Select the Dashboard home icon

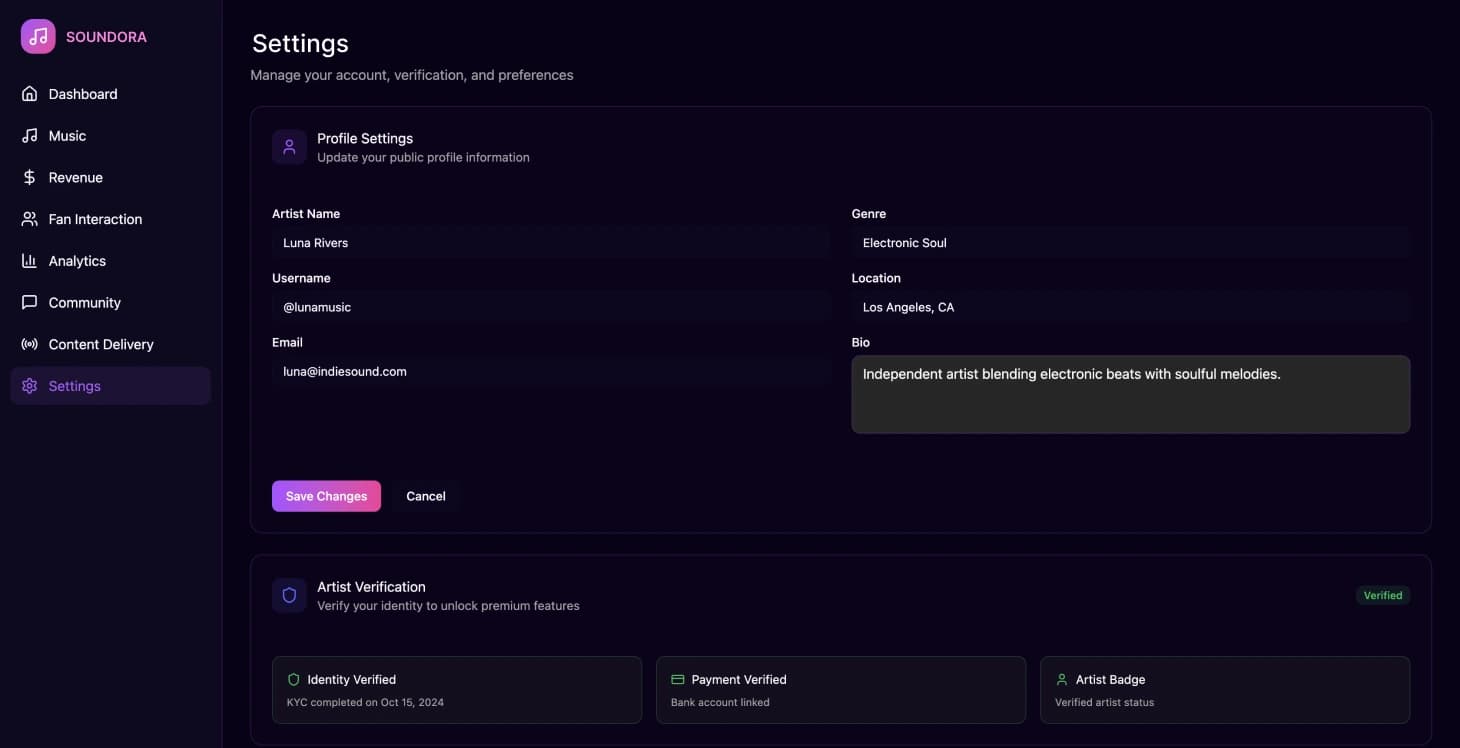pos(29,93)
